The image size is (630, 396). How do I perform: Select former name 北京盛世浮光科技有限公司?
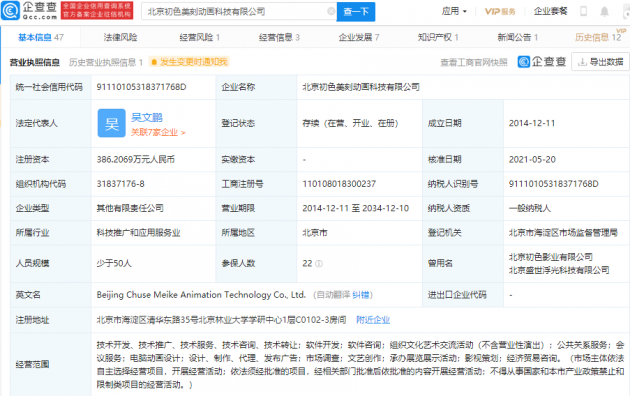[x=559, y=270]
